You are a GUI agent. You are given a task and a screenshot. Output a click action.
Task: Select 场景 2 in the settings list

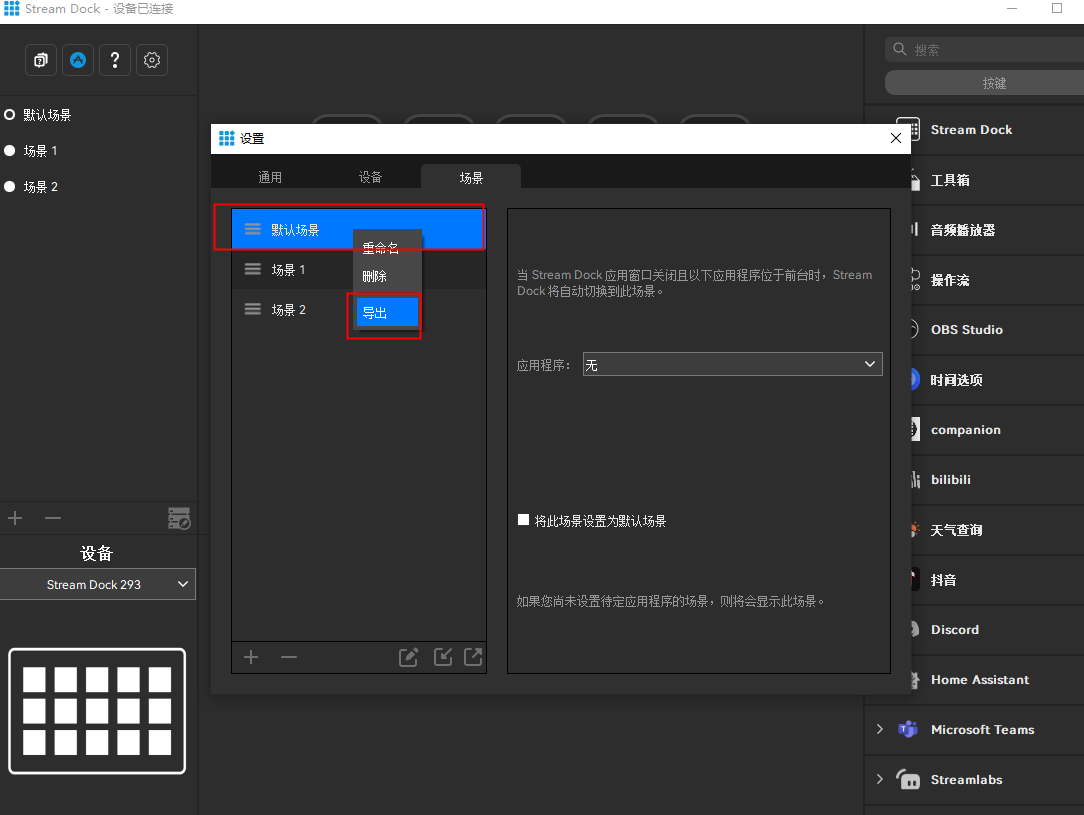coord(359,309)
